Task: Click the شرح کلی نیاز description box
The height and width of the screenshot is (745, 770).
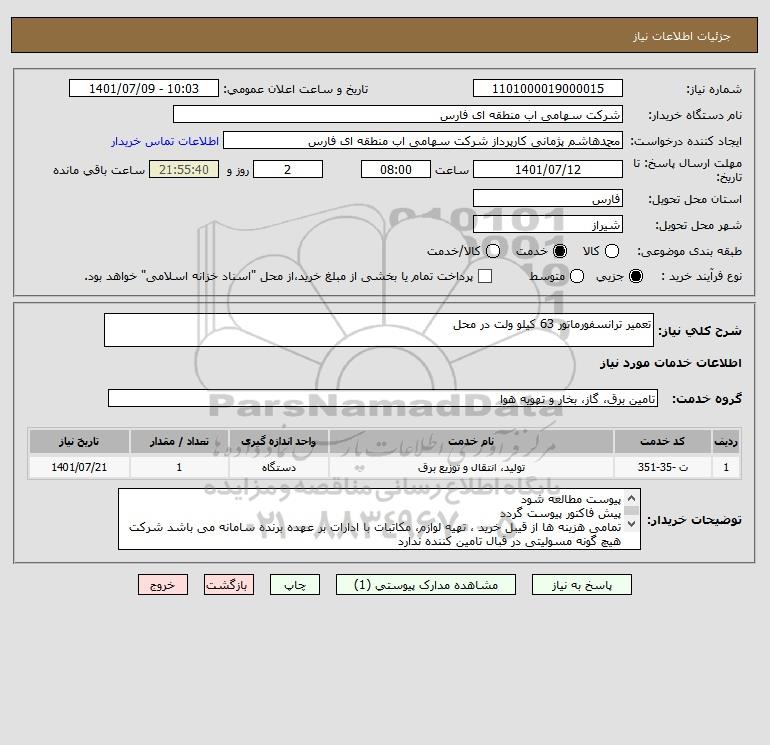Action: pos(379,330)
